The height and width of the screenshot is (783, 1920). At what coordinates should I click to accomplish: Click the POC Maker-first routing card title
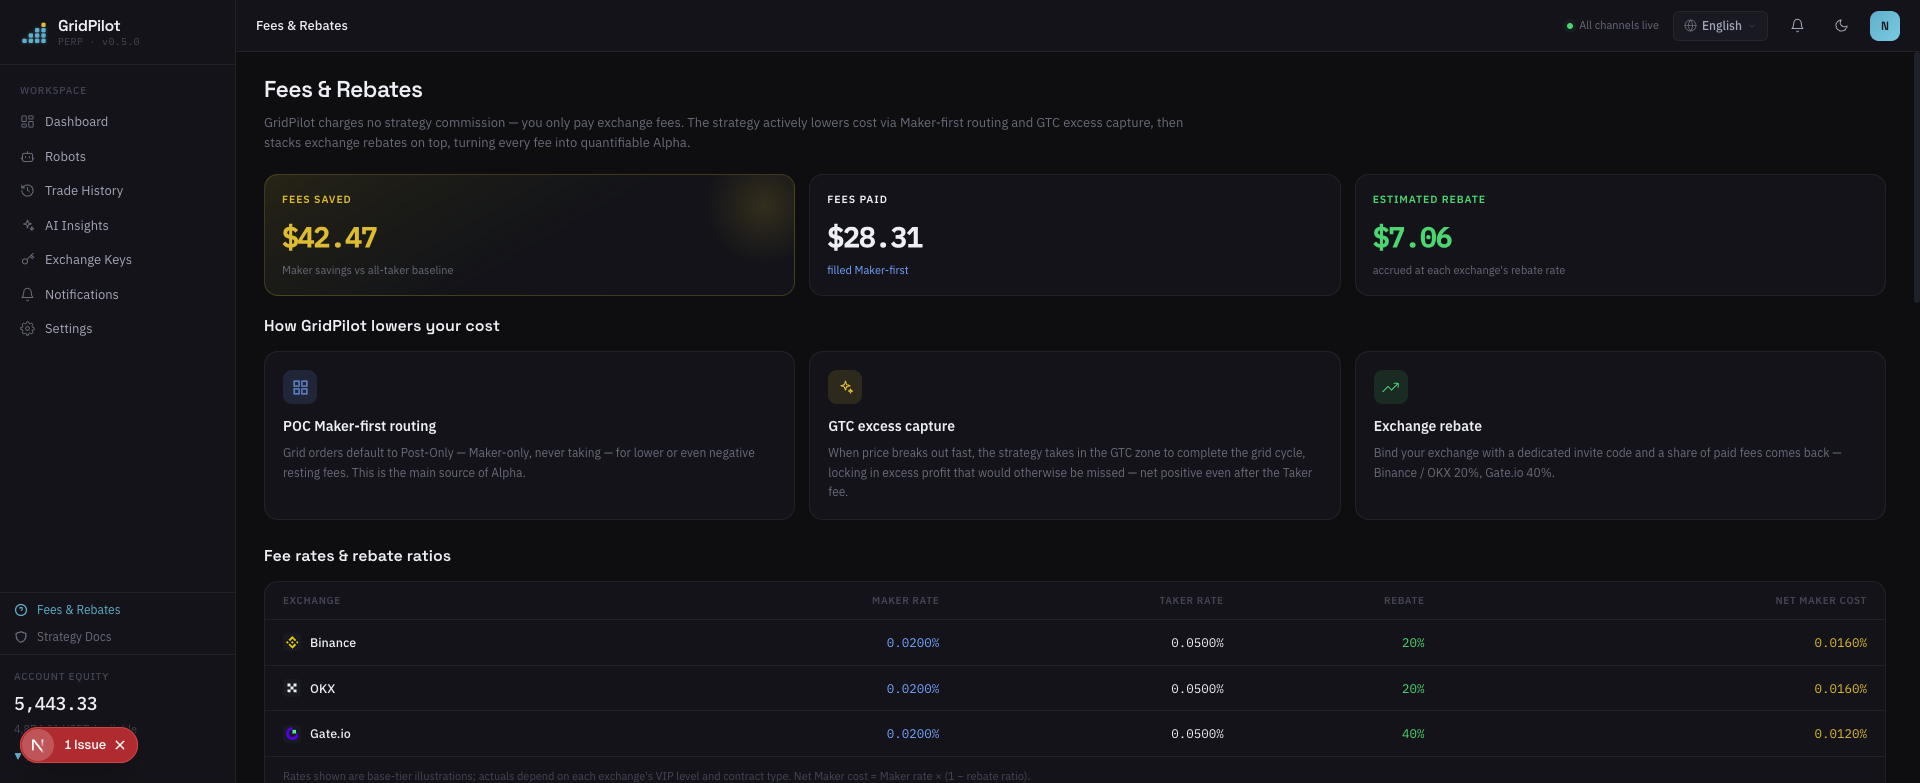[x=360, y=426]
